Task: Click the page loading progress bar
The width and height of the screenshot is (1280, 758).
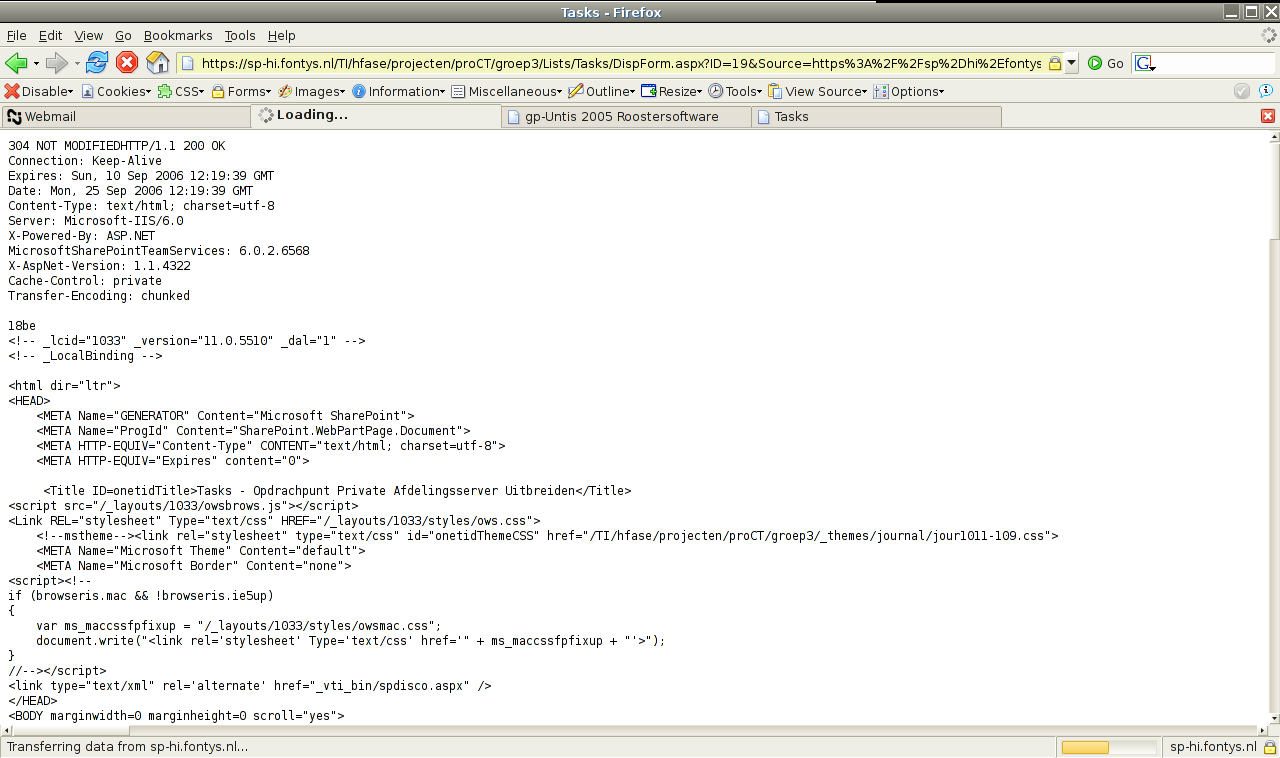Action: (x=1108, y=747)
